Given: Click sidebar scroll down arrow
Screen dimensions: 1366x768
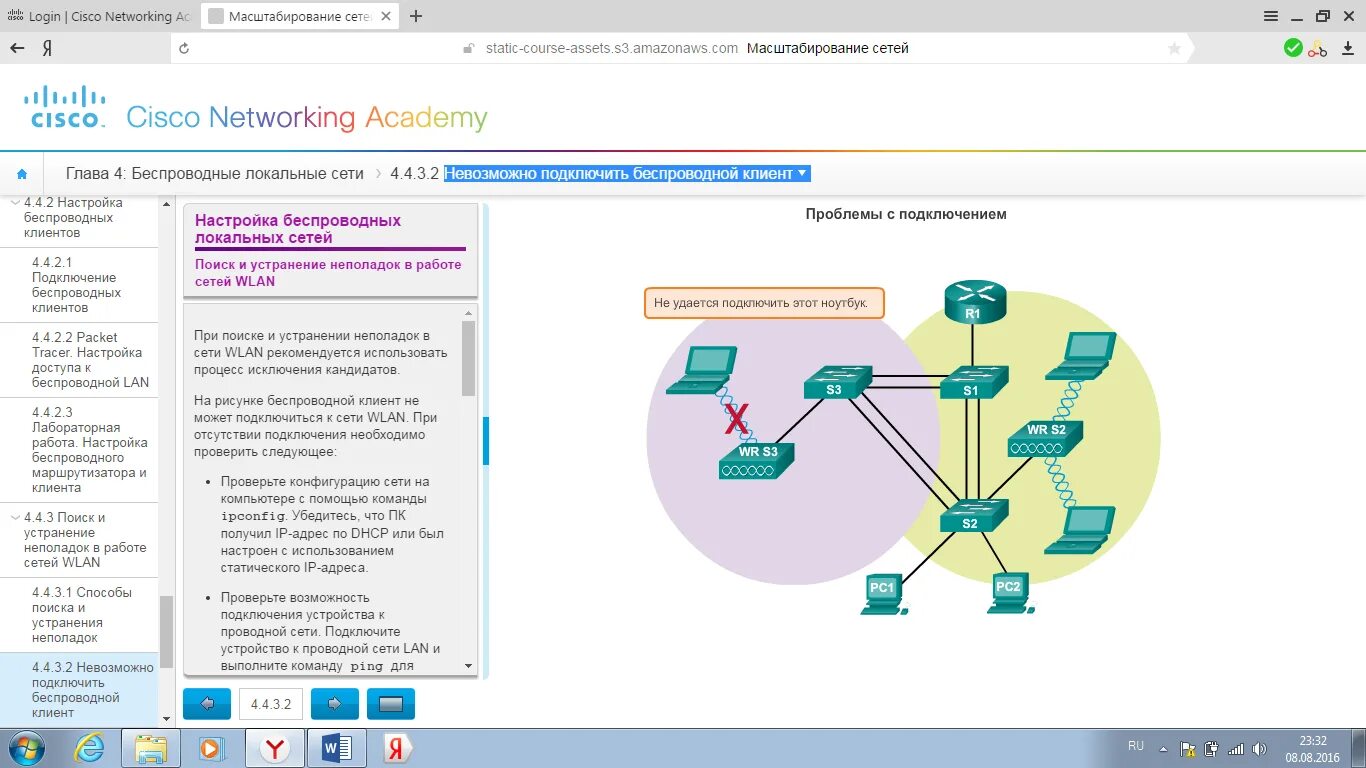Looking at the screenshot, I should [x=167, y=719].
